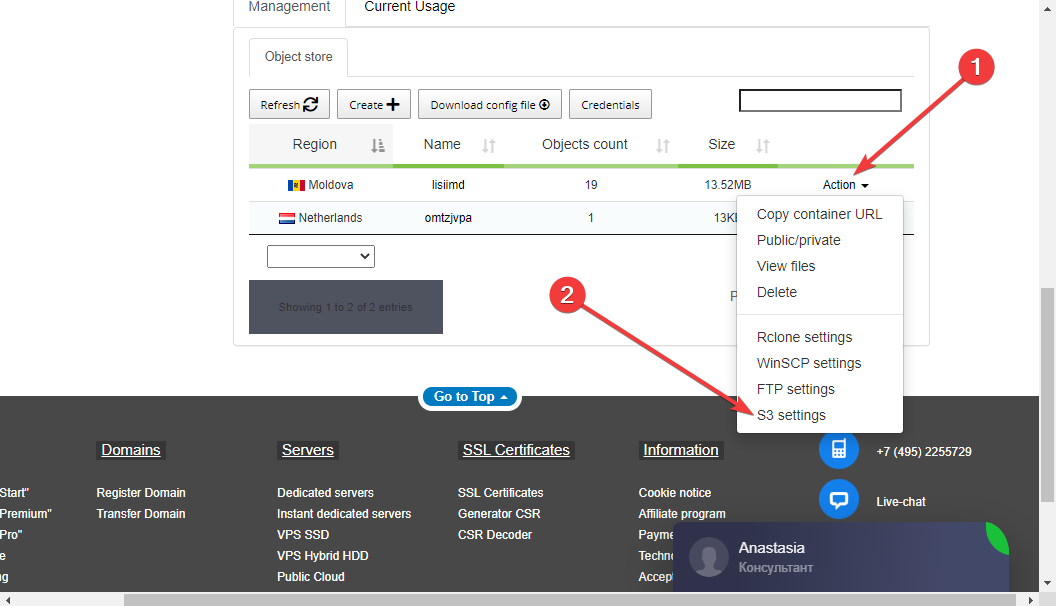Open the Credentials dialog
This screenshot has width=1056, height=606.
[x=610, y=105]
